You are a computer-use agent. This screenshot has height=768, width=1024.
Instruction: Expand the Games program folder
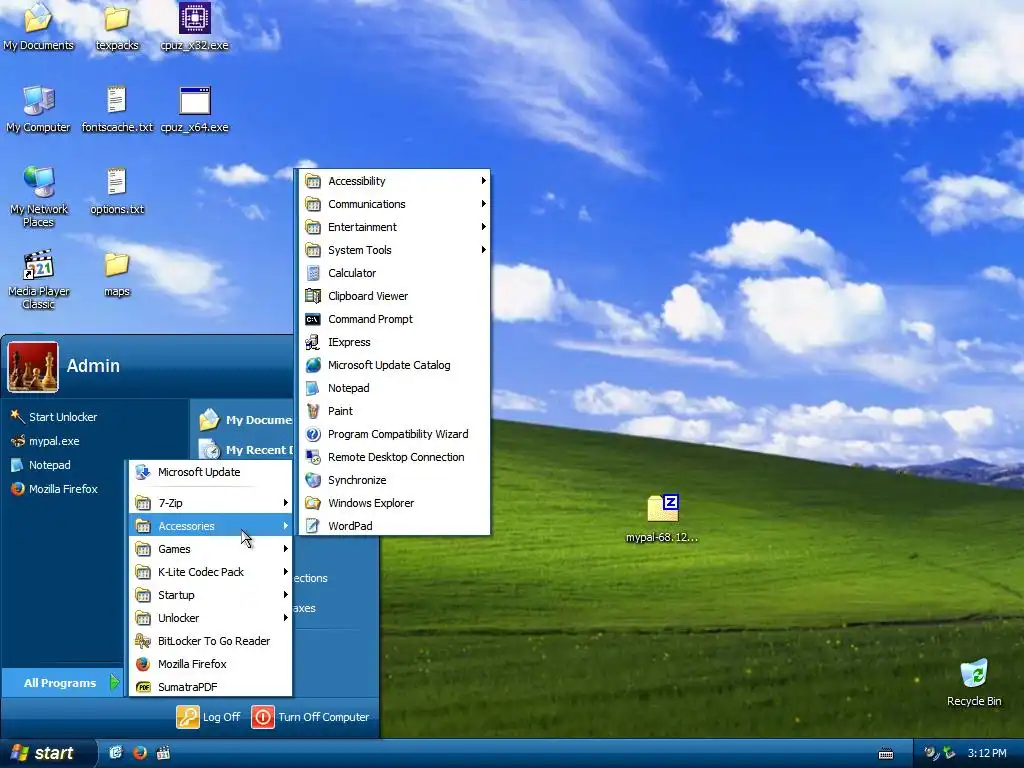coord(210,549)
